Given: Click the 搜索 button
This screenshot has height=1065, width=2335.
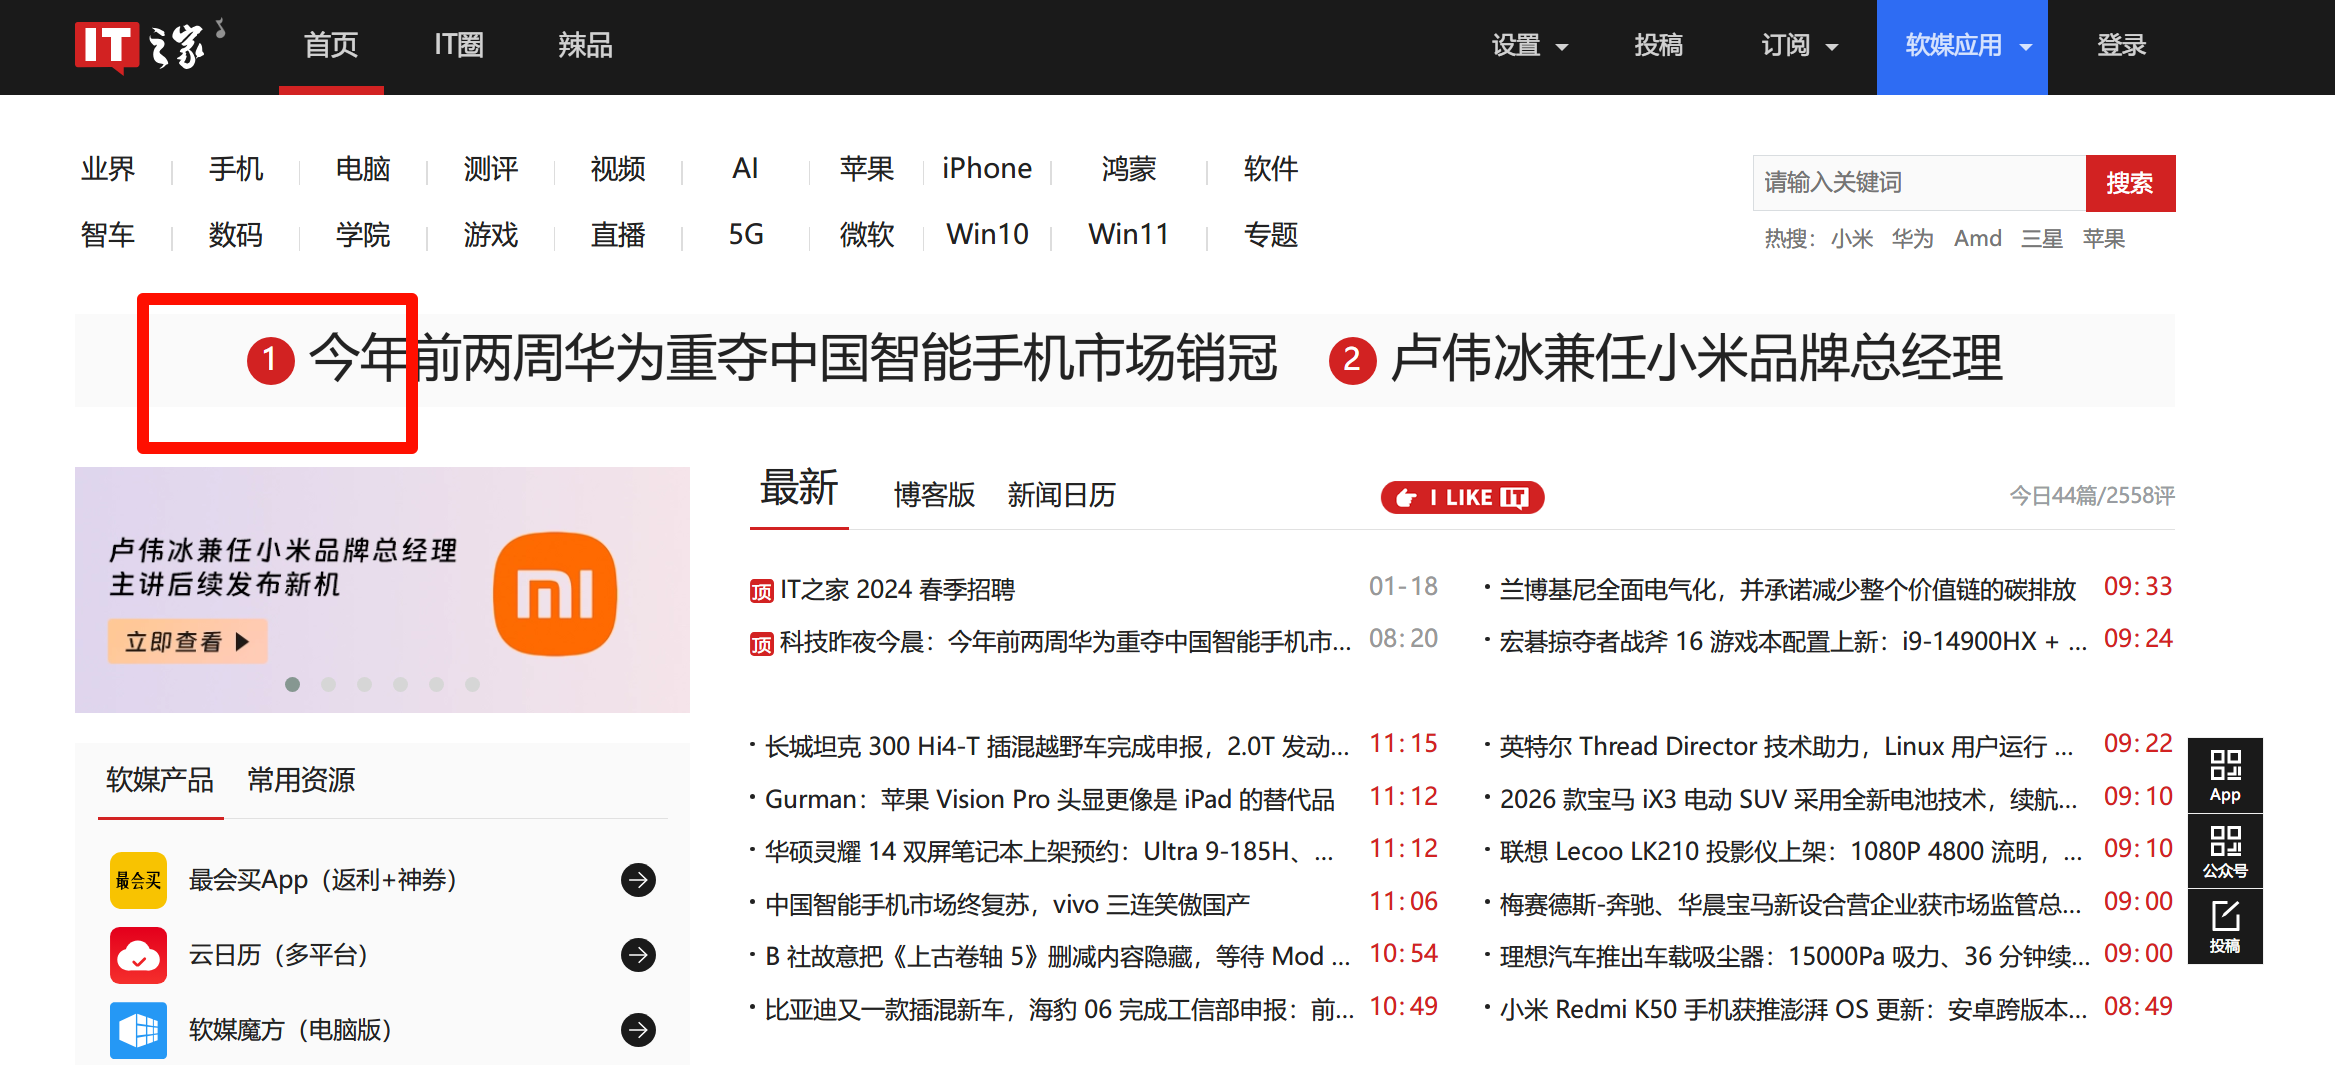Looking at the screenshot, I should (2130, 183).
